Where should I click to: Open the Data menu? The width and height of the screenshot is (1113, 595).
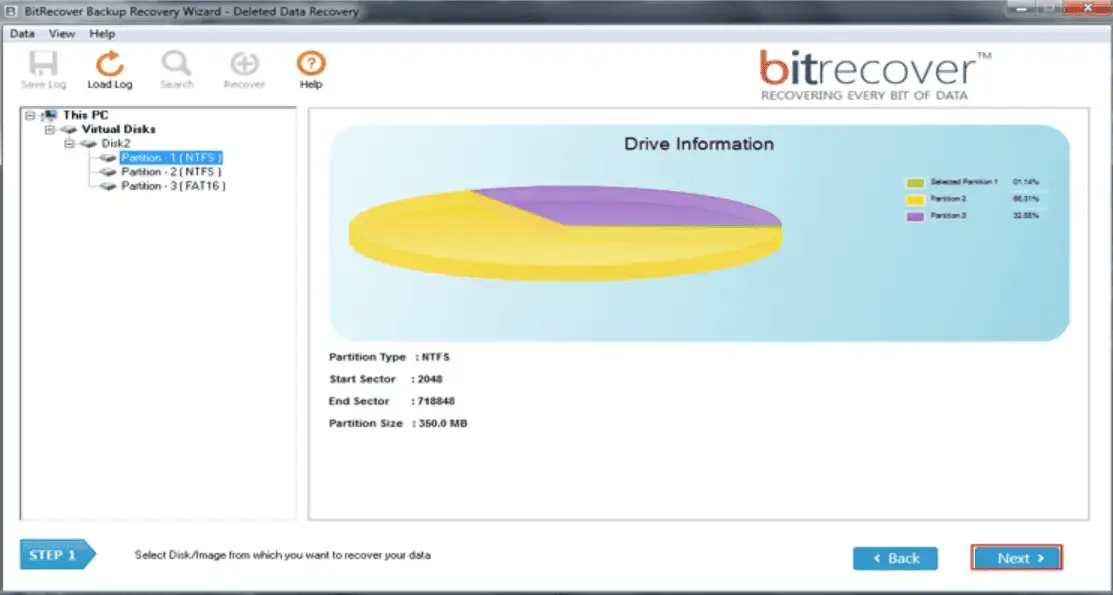[22, 33]
